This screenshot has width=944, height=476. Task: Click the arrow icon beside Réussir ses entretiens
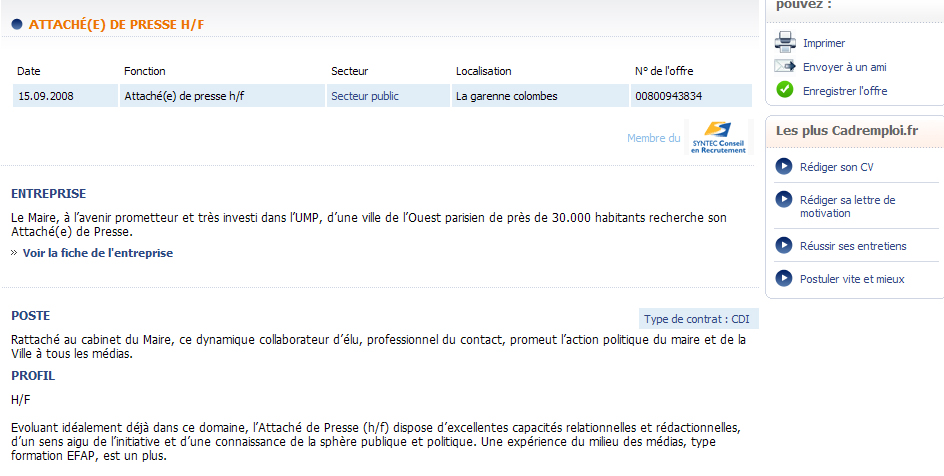tap(783, 245)
